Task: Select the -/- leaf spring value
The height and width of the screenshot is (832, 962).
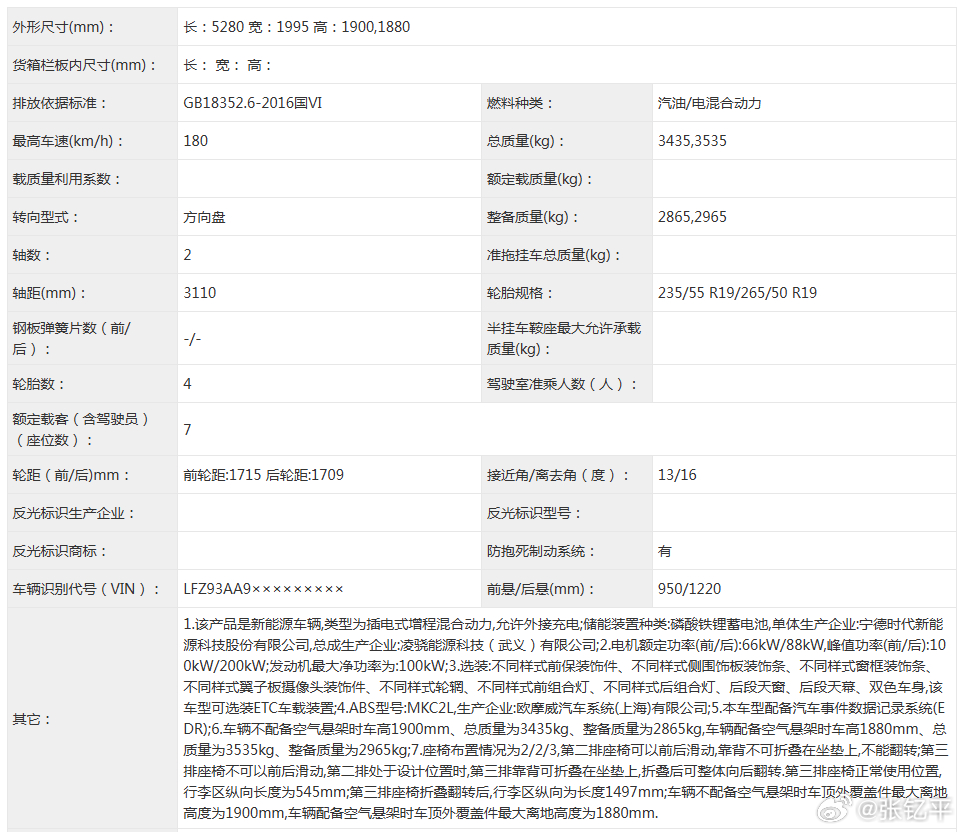Action: (192, 339)
